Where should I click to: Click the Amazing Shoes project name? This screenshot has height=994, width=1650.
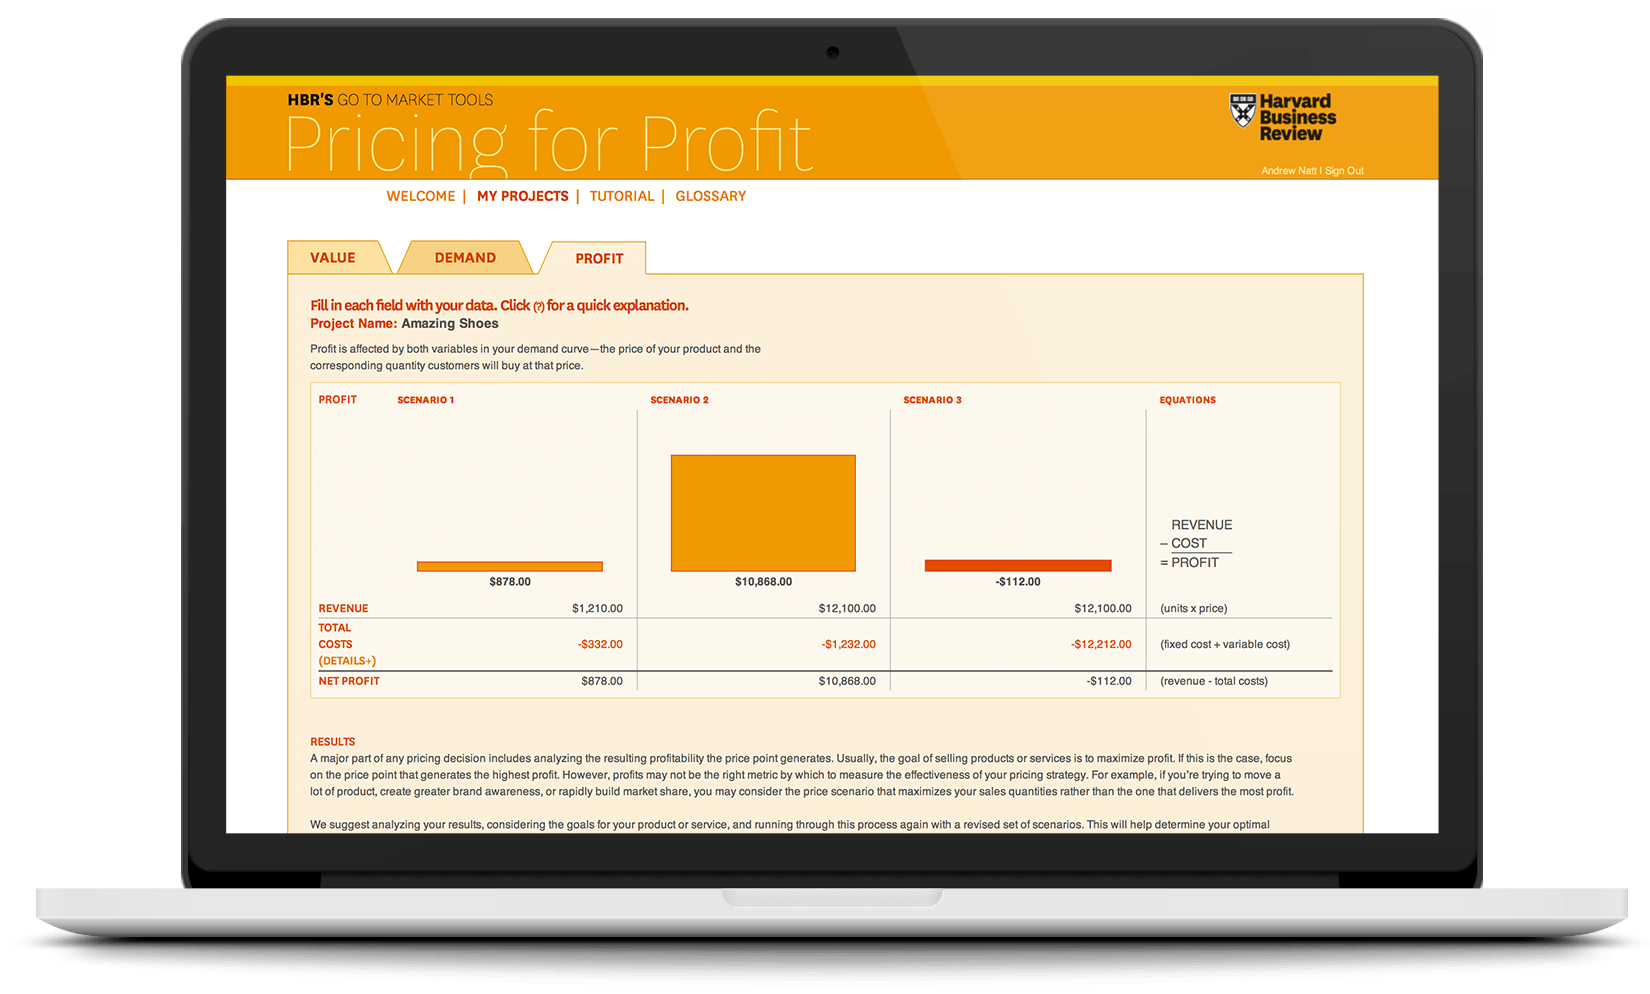[450, 324]
